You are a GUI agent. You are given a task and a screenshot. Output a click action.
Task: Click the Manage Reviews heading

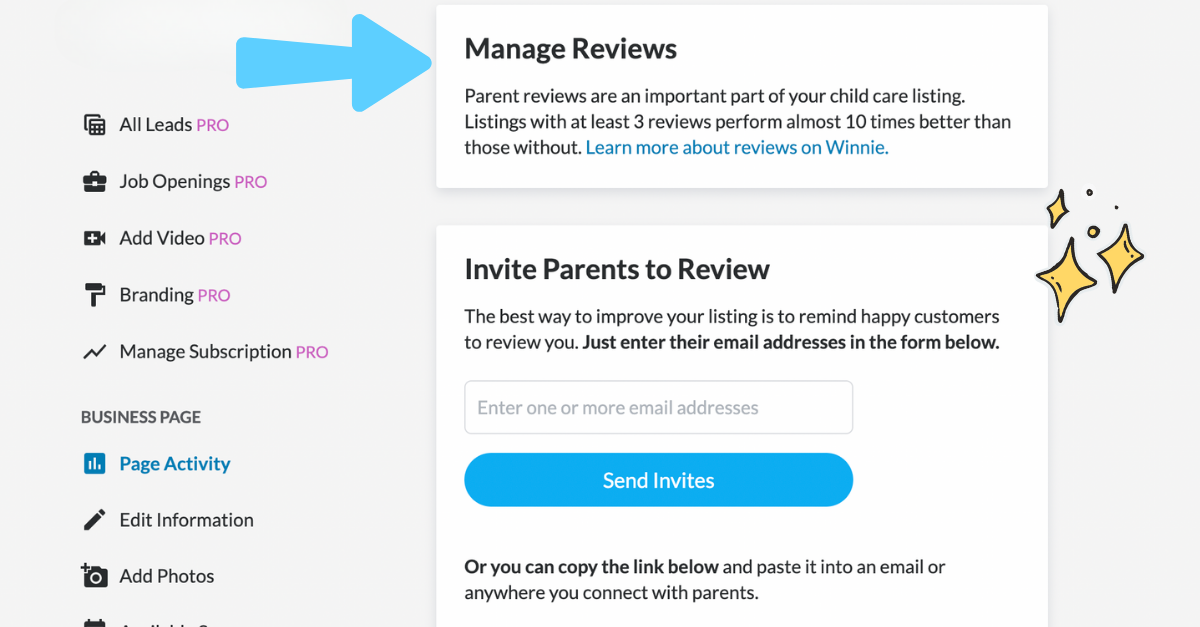[571, 49]
